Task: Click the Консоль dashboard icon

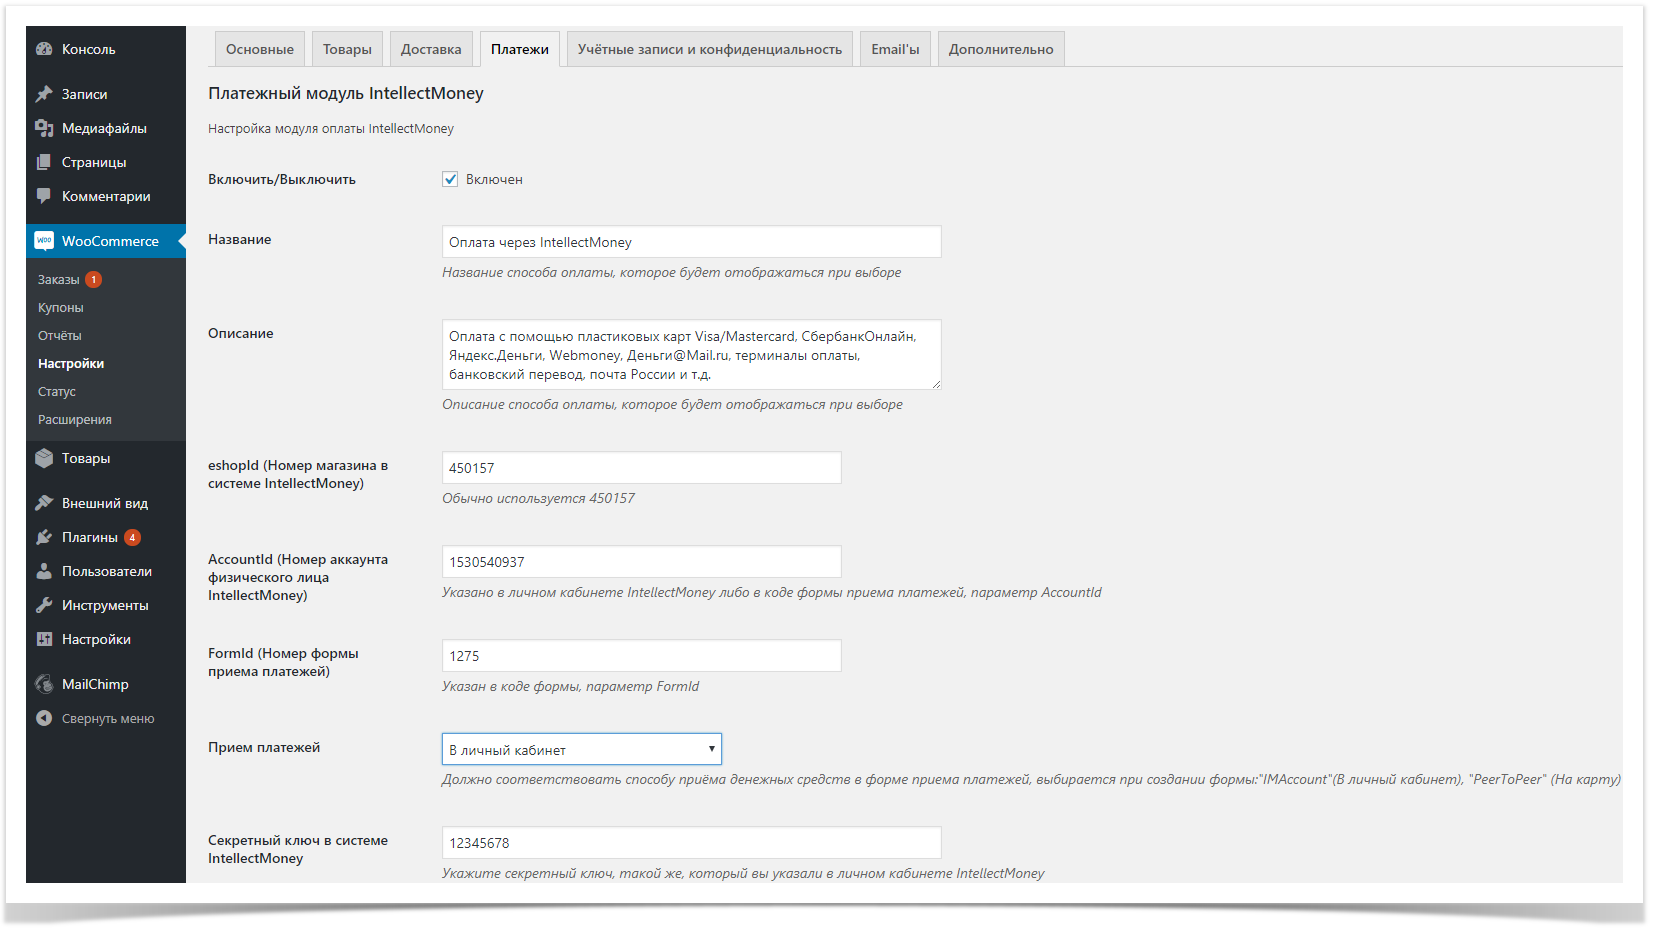Action: (44, 49)
